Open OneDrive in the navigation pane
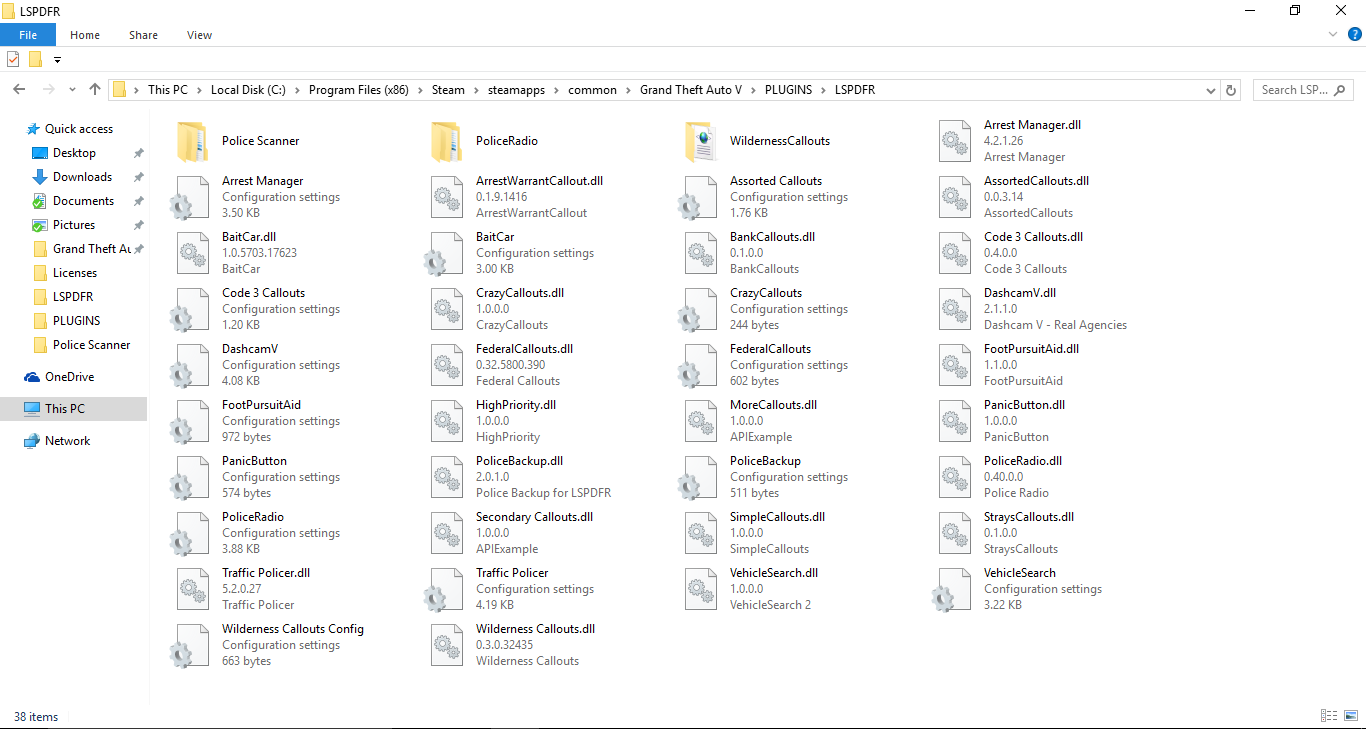 tap(69, 377)
